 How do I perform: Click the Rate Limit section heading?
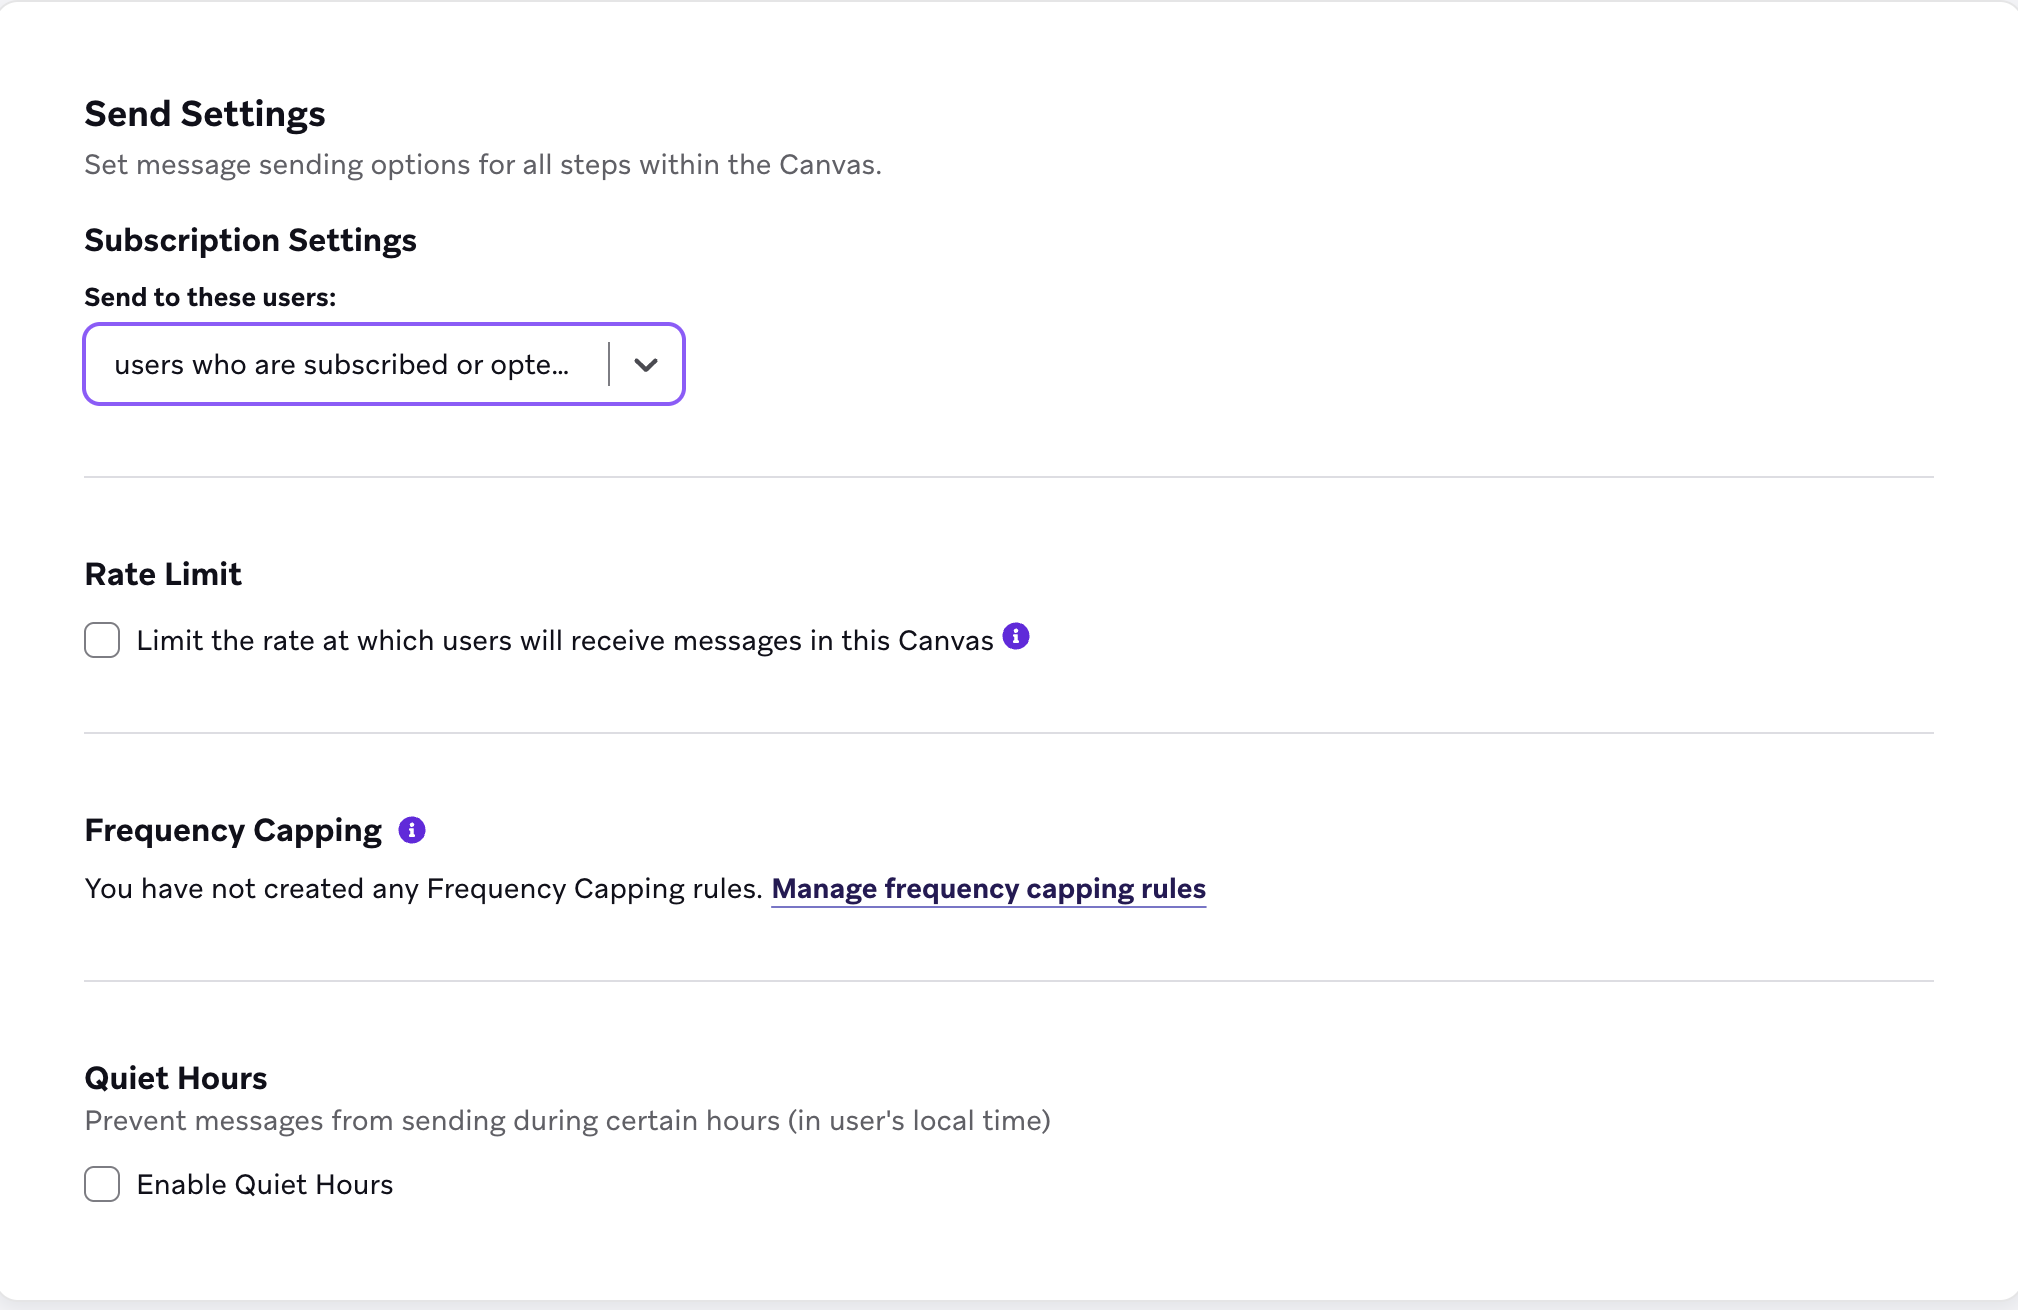click(163, 574)
